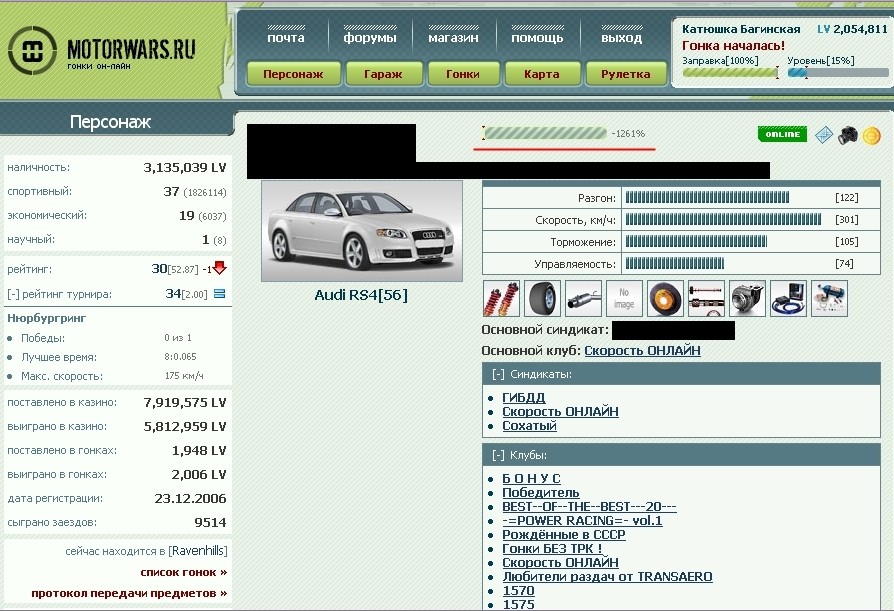Collapse the tournament rating section
This screenshot has width=894, height=611.
13,294
